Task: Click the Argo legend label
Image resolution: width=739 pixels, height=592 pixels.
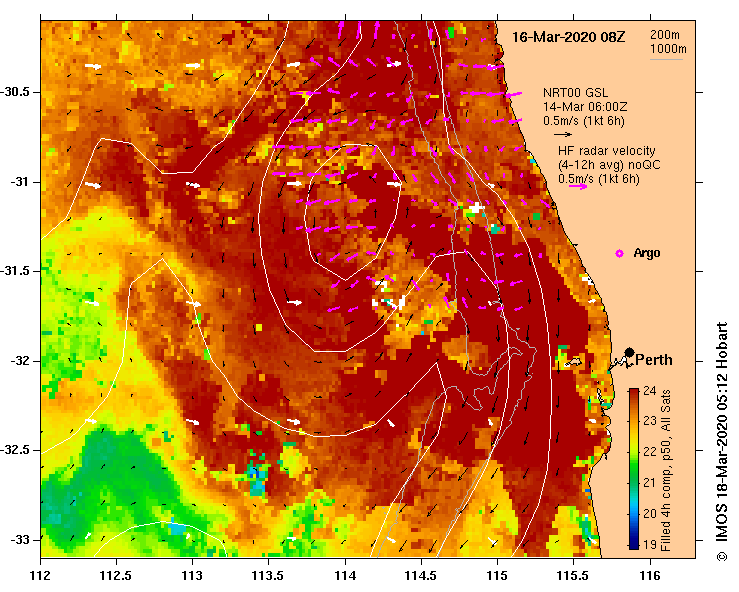Action: [647, 253]
